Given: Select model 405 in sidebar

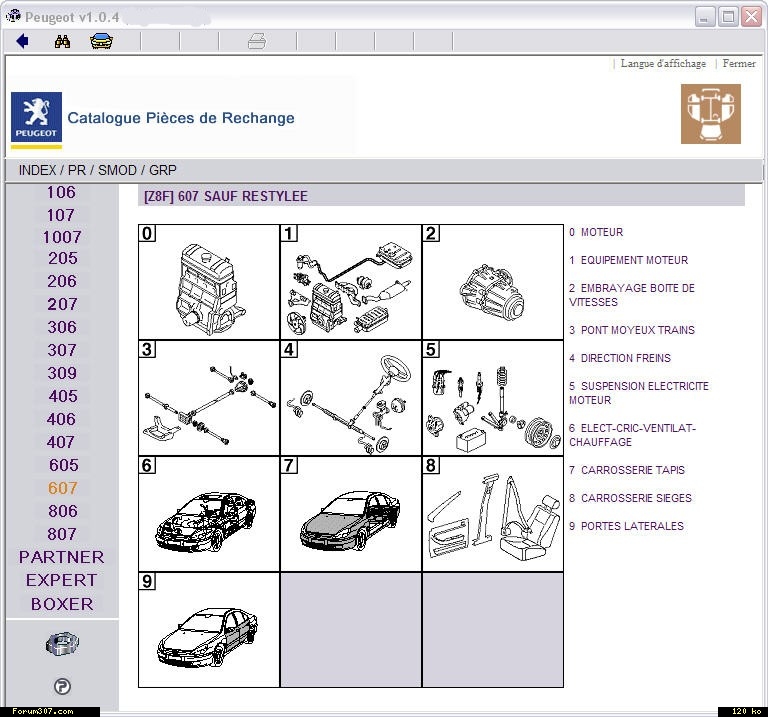Looking at the screenshot, I should click(x=63, y=396).
